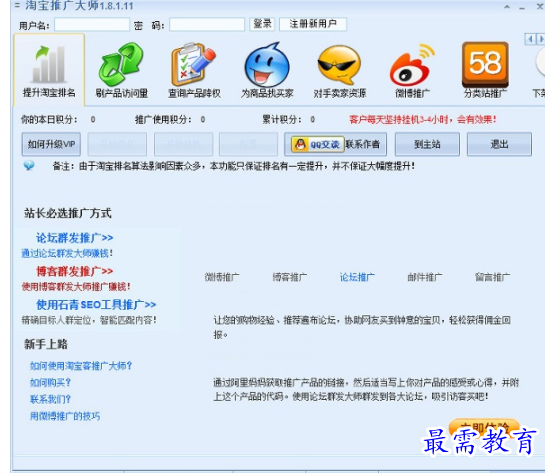Click the red 客户每天坚持挂机 notice text

[423, 120]
